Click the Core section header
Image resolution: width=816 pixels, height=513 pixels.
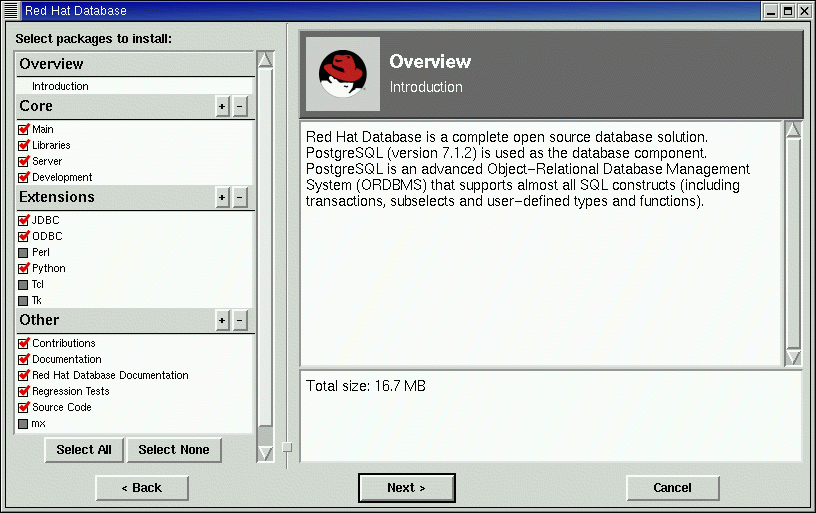coord(36,106)
